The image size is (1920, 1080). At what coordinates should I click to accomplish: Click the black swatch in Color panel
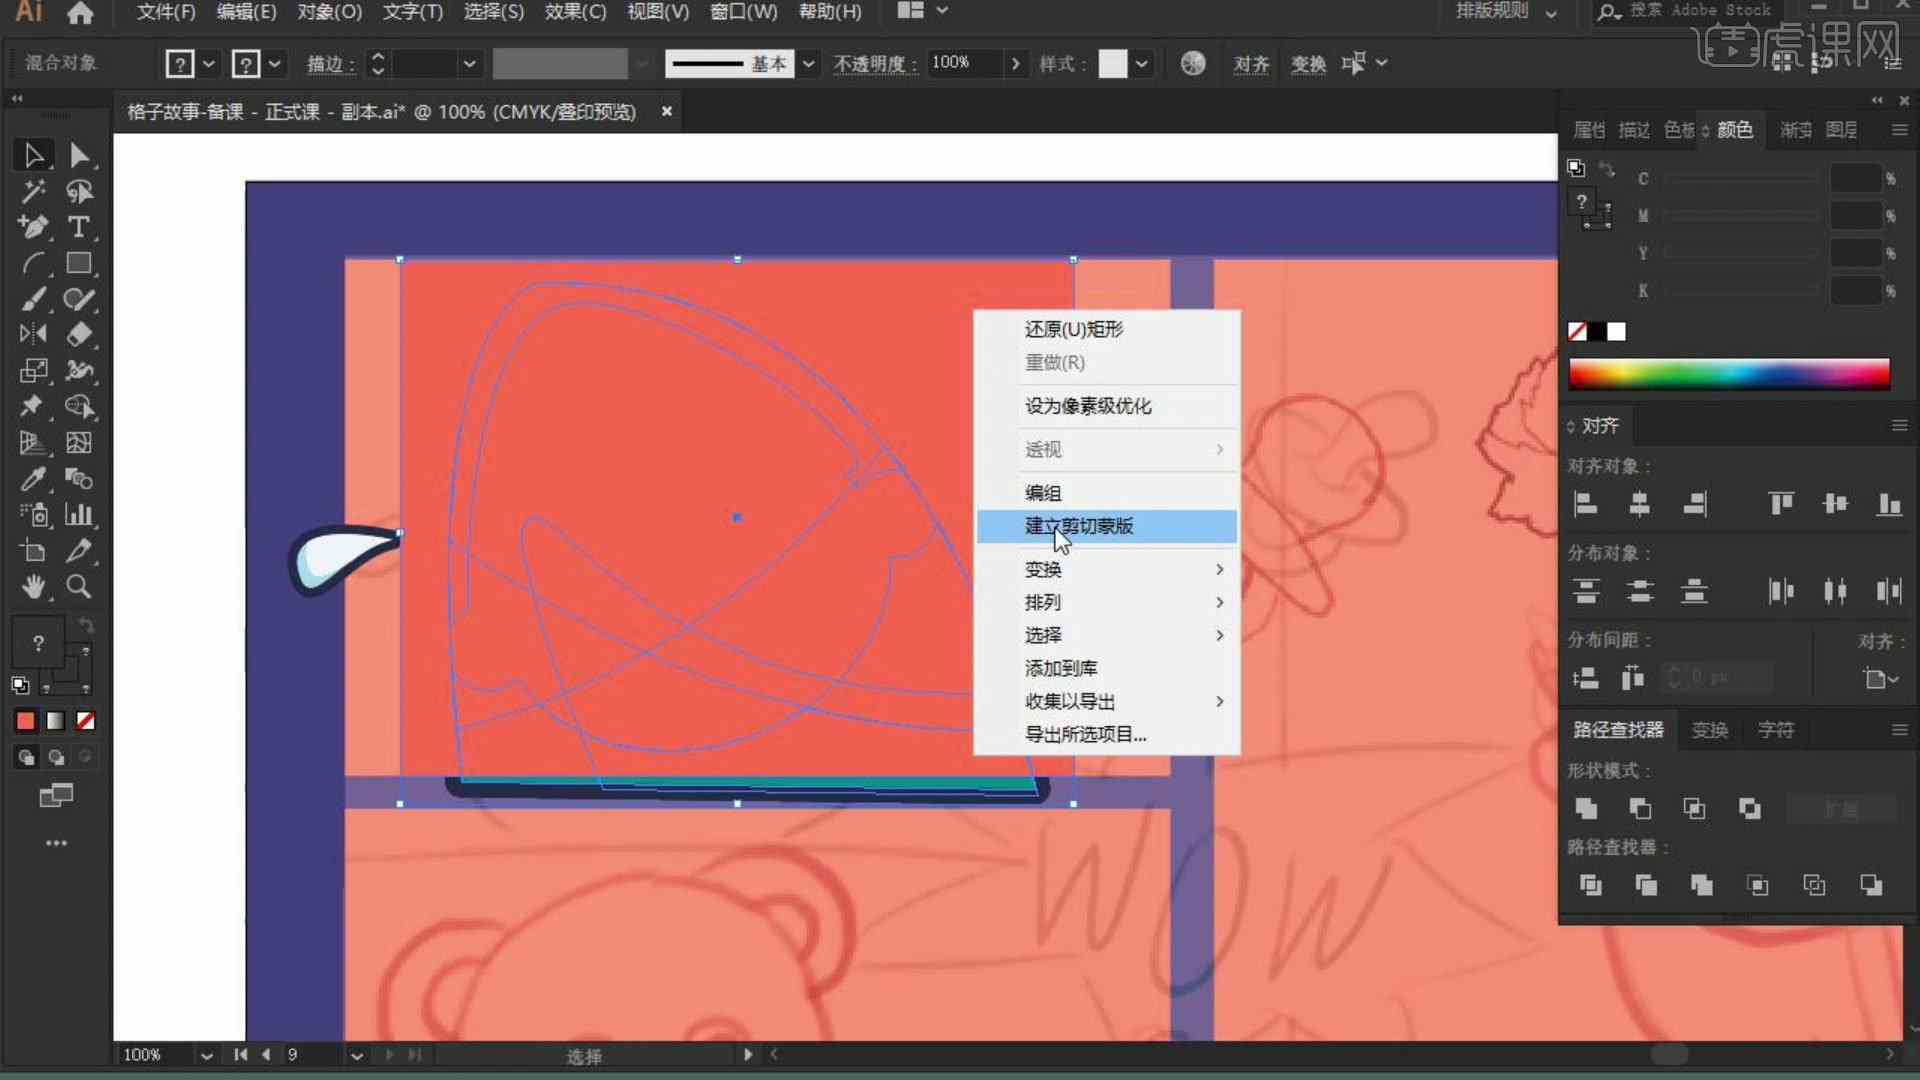pos(1597,332)
